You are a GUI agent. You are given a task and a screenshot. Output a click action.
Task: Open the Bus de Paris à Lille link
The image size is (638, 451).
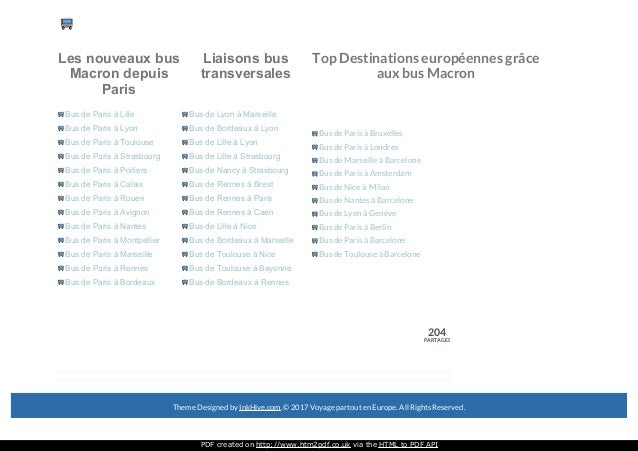[100, 114]
